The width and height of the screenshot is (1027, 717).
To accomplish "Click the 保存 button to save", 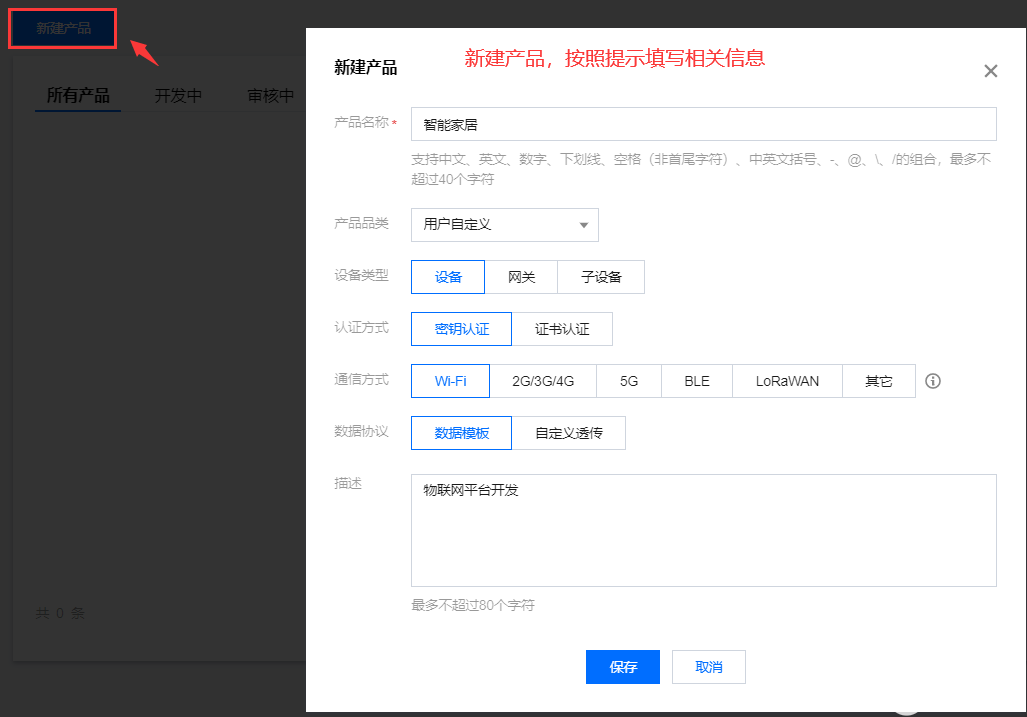I will (622, 666).
